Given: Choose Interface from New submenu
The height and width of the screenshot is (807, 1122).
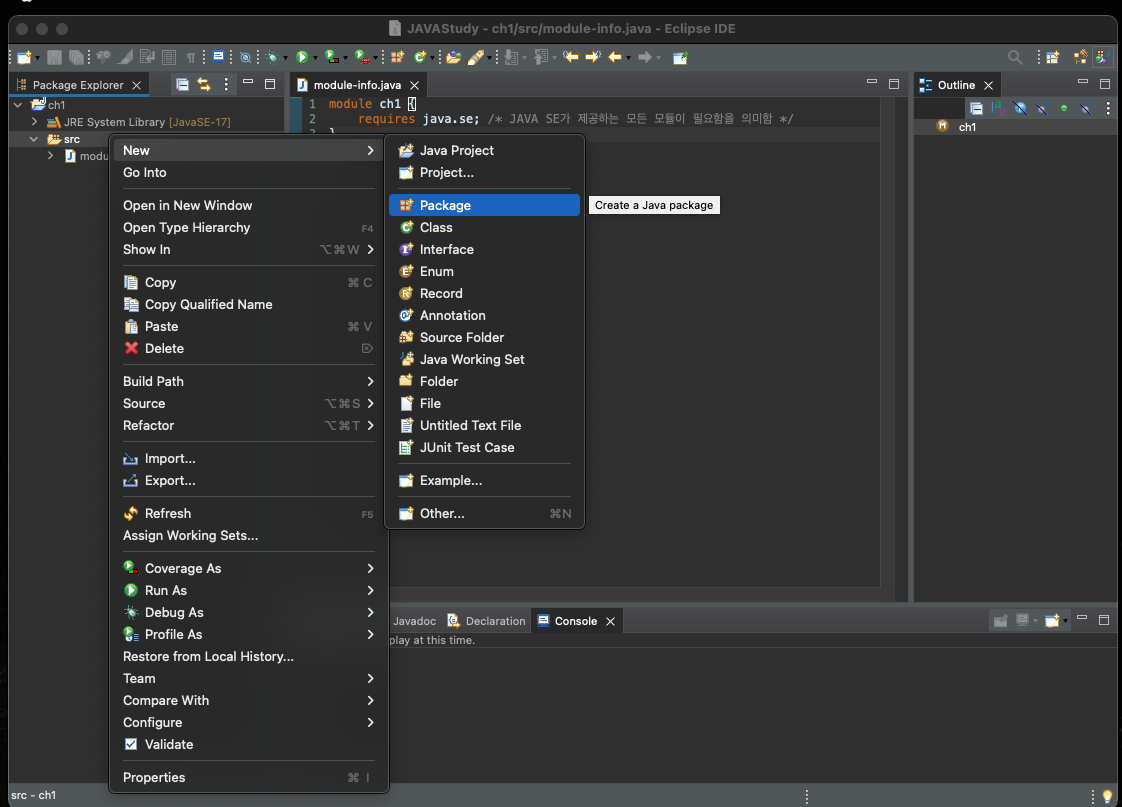Looking at the screenshot, I should (484, 250).
